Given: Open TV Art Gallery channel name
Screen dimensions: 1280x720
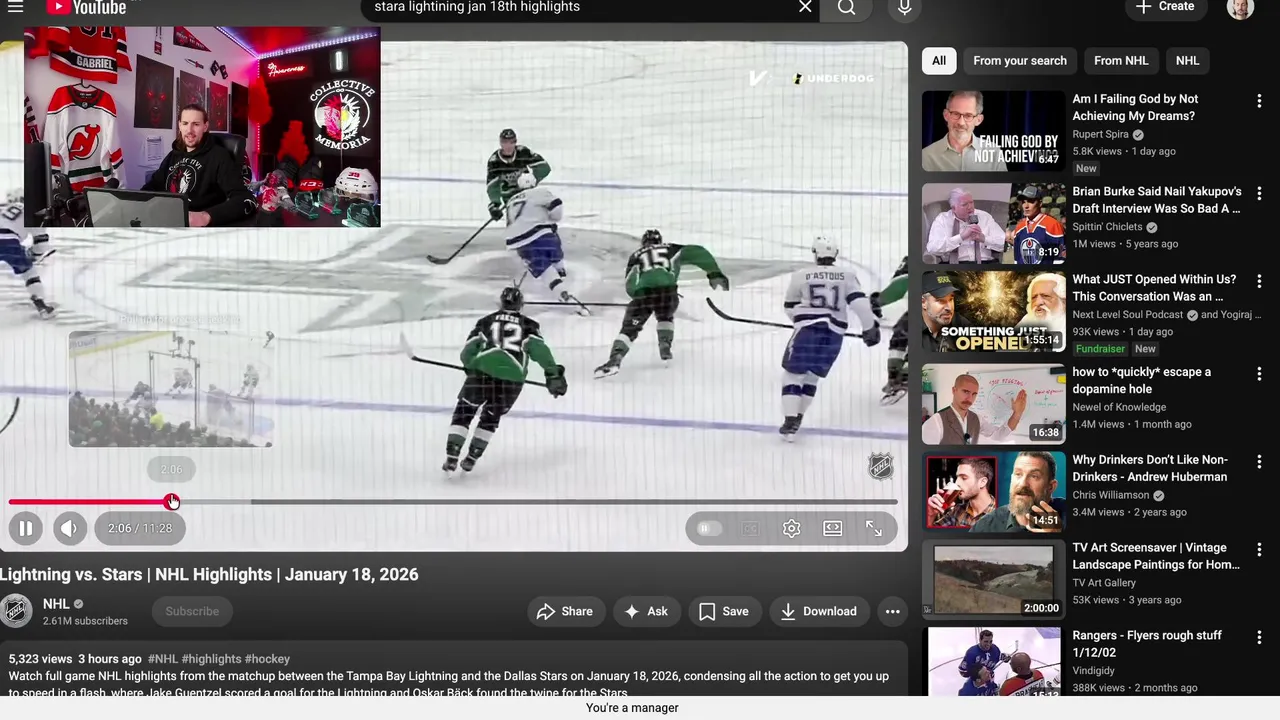Looking at the screenshot, I should point(1104,583).
